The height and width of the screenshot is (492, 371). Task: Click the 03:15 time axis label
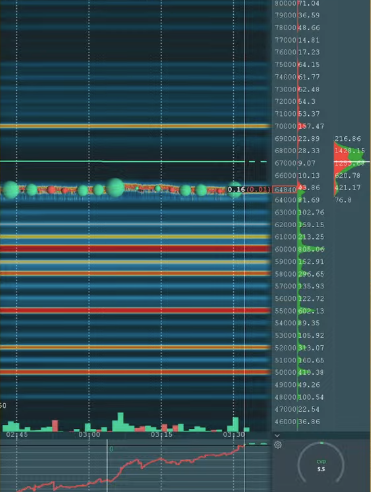point(161,435)
